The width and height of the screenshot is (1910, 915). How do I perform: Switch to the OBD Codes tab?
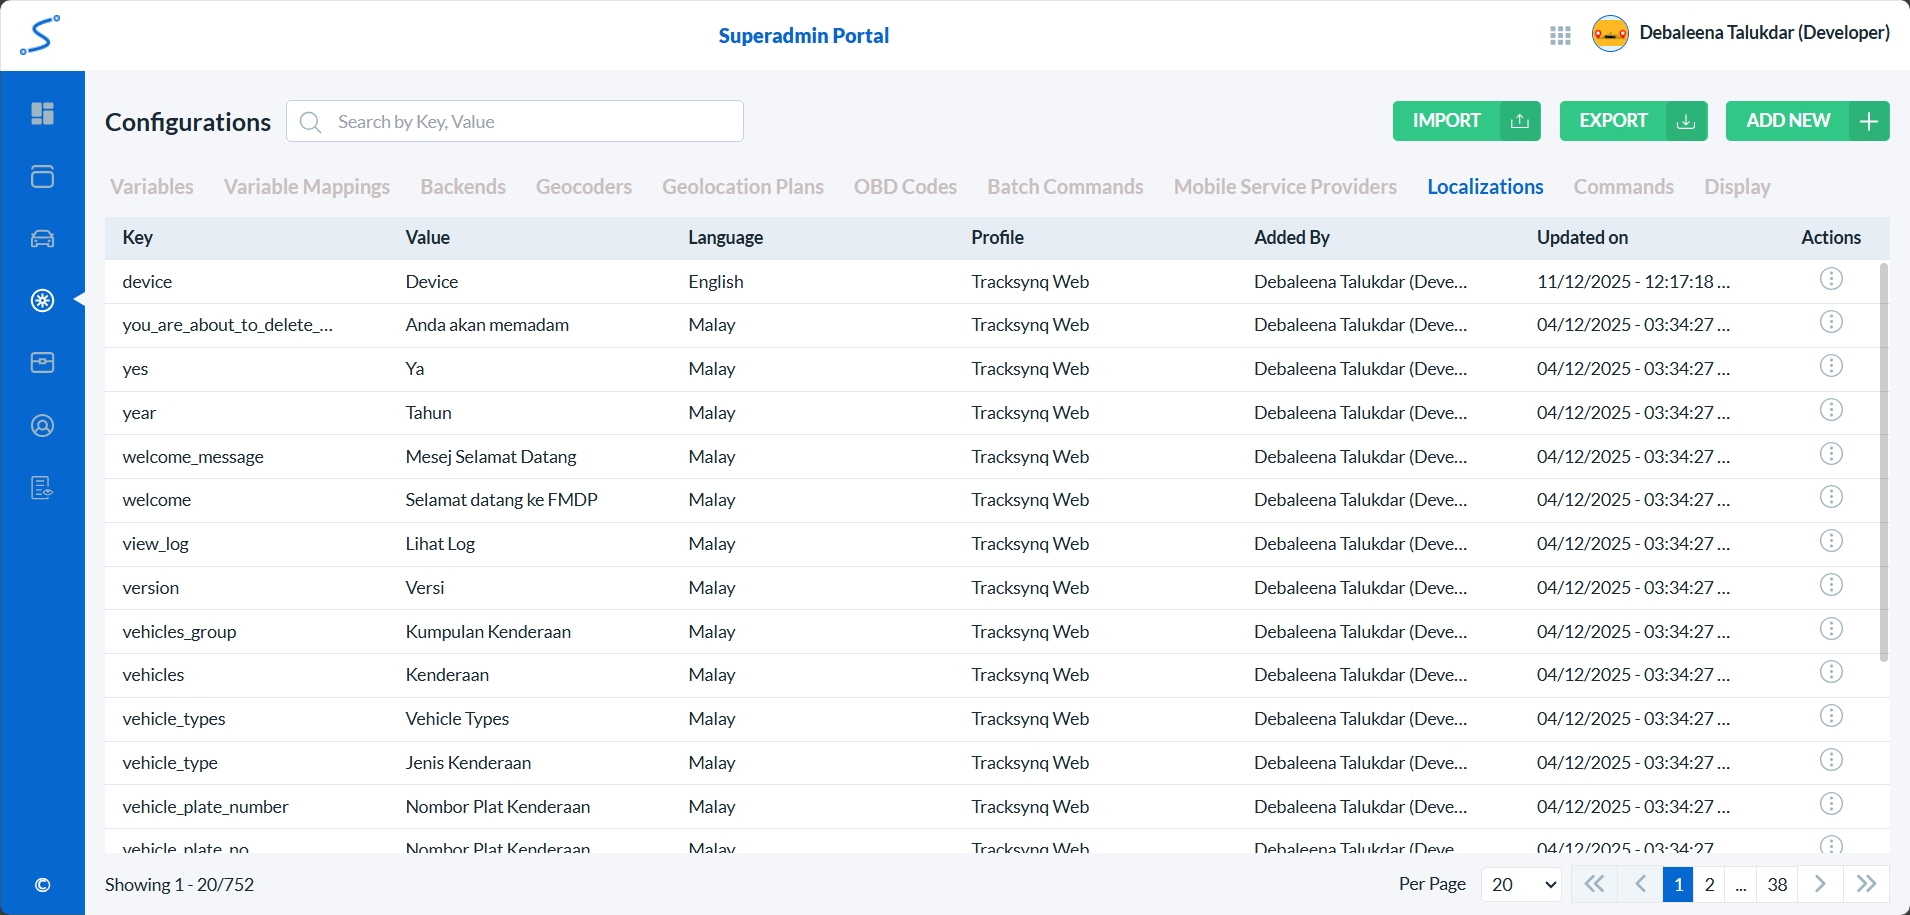[x=905, y=187]
